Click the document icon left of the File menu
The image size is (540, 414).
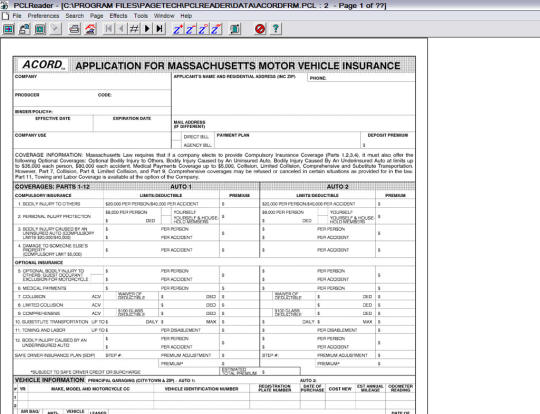[x=6, y=16]
